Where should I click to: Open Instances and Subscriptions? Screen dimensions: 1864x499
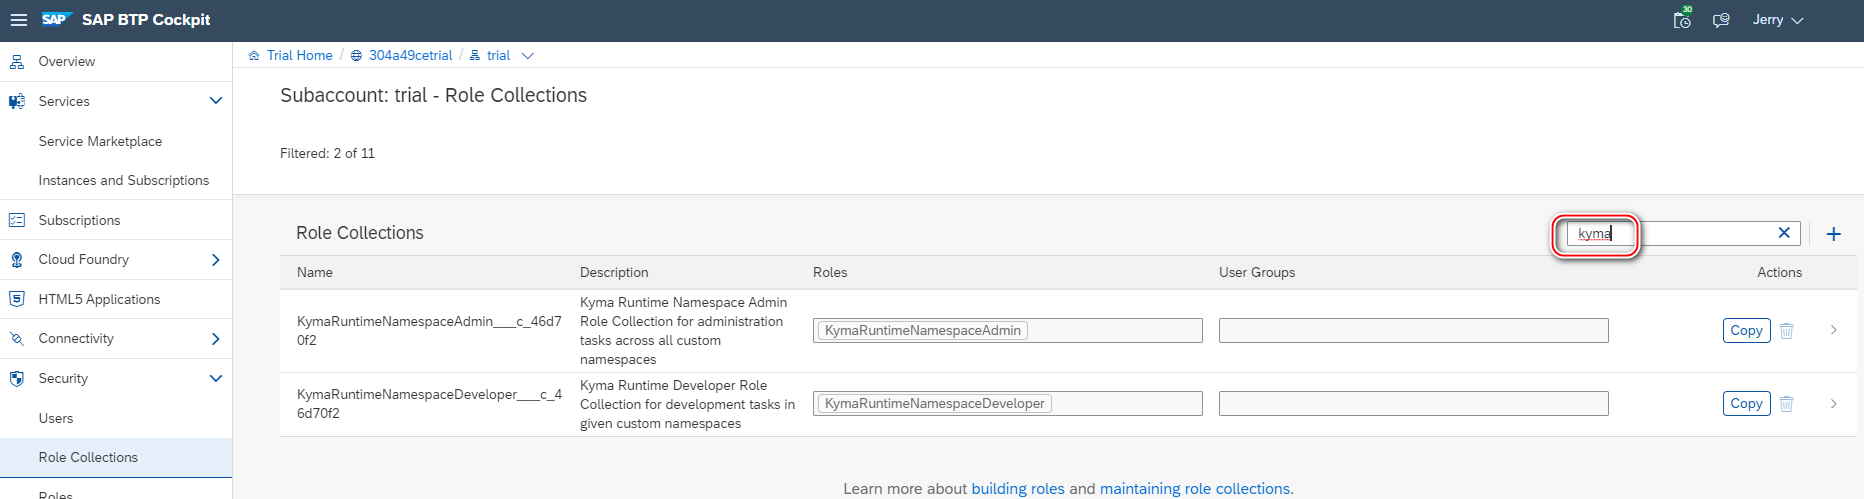[124, 180]
